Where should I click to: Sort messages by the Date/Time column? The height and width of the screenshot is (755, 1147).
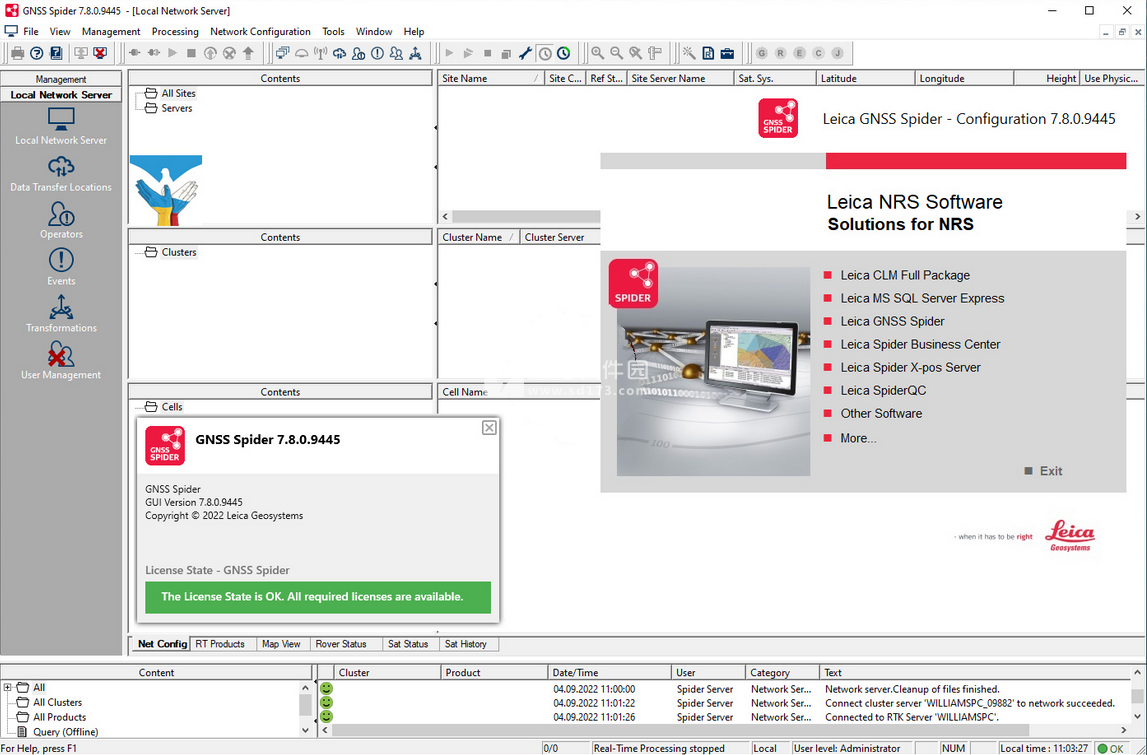(609, 672)
